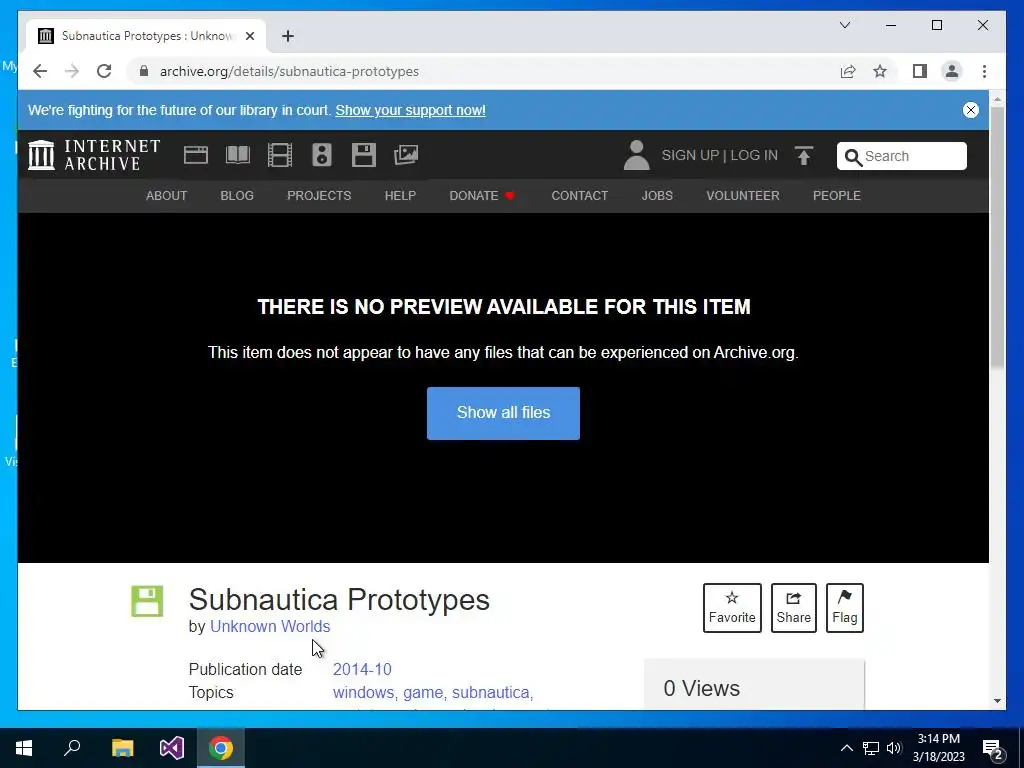Click the SIGN UP link
The width and height of the screenshot is (1024, 768).
(x=690, y=155)
